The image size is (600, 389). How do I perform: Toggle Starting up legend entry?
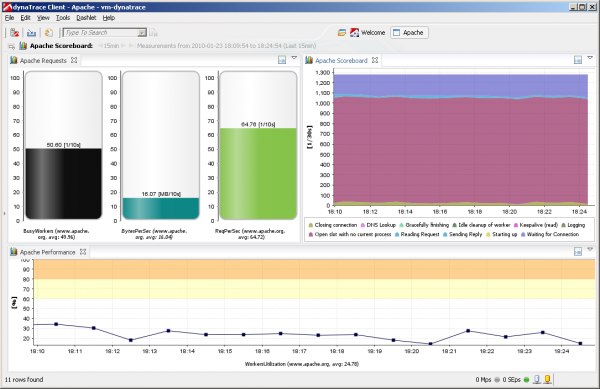click(501, 234)
